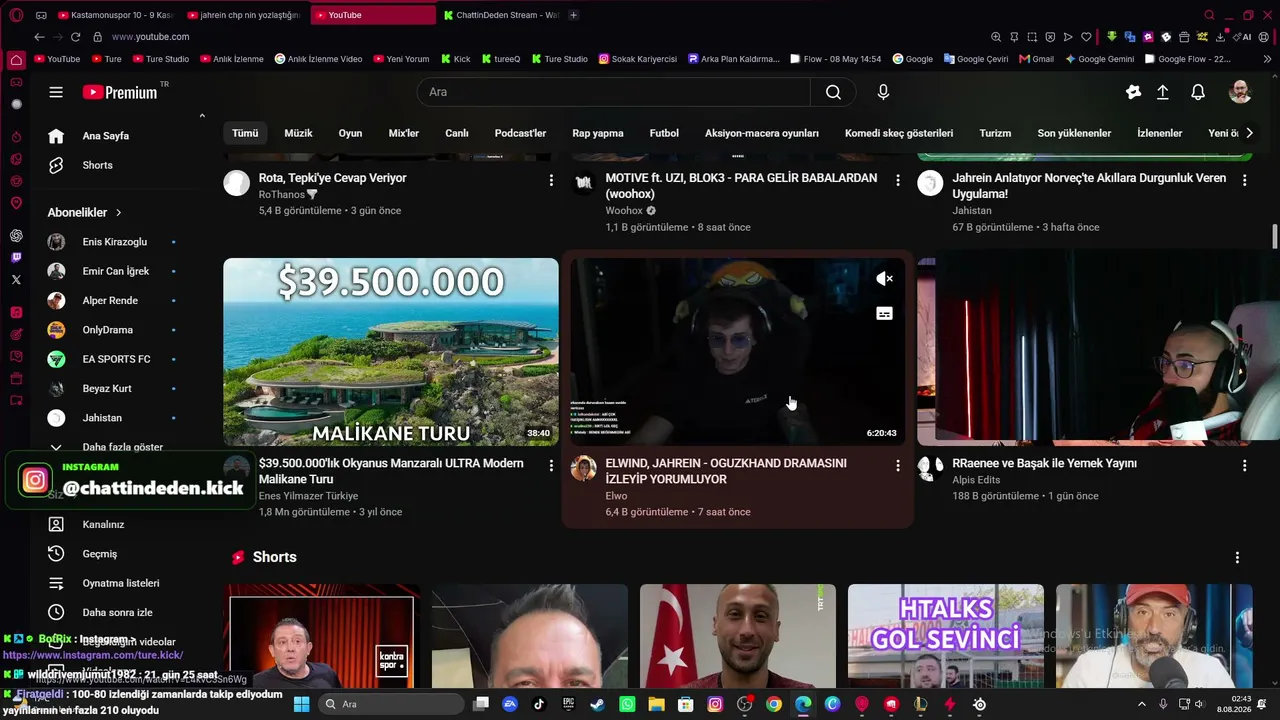The width and height of the screenshot is (1280, 720).
Task: Toggle subtitles on the ELWIND preview
Action: pos(884,313)
